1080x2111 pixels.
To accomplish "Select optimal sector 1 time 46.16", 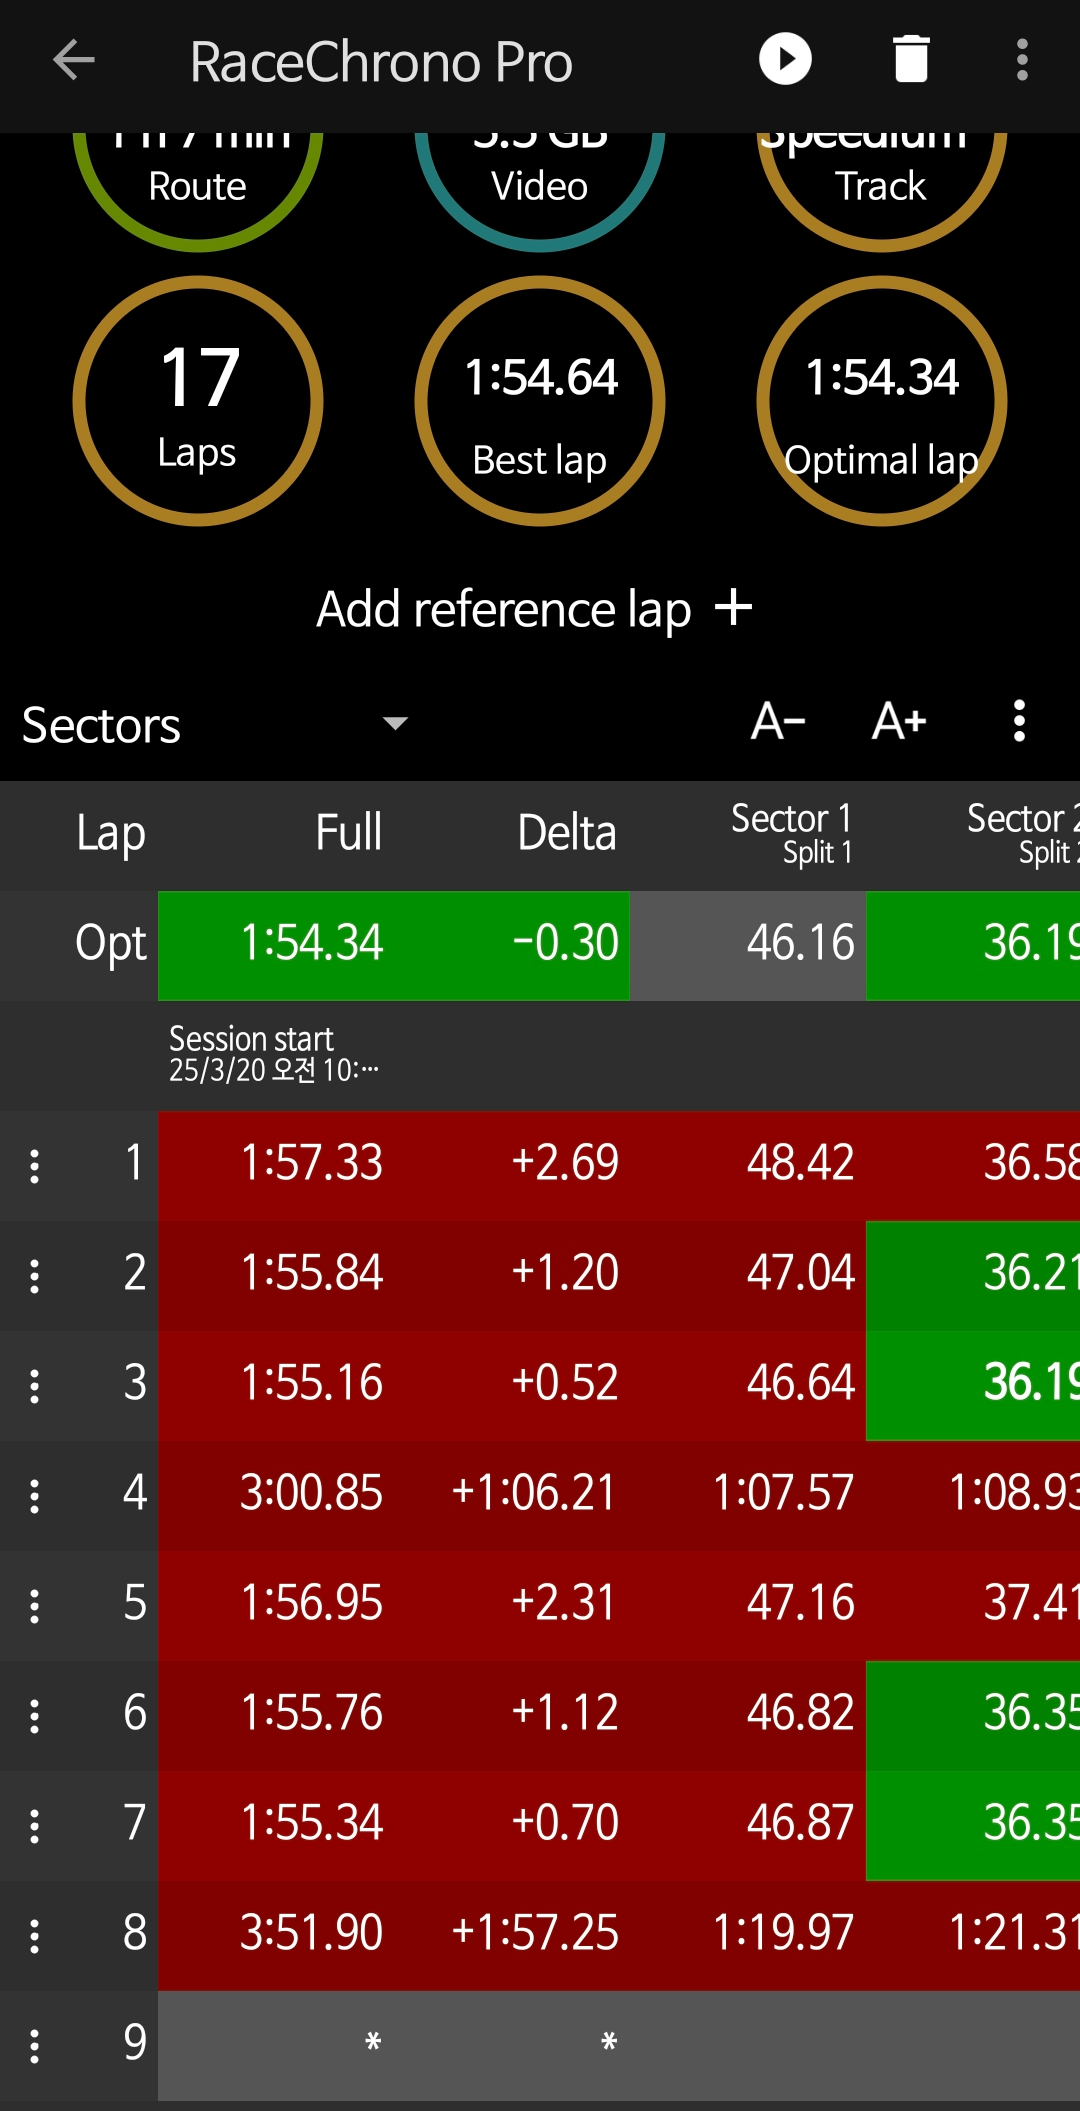I will (x=748, y=945).
